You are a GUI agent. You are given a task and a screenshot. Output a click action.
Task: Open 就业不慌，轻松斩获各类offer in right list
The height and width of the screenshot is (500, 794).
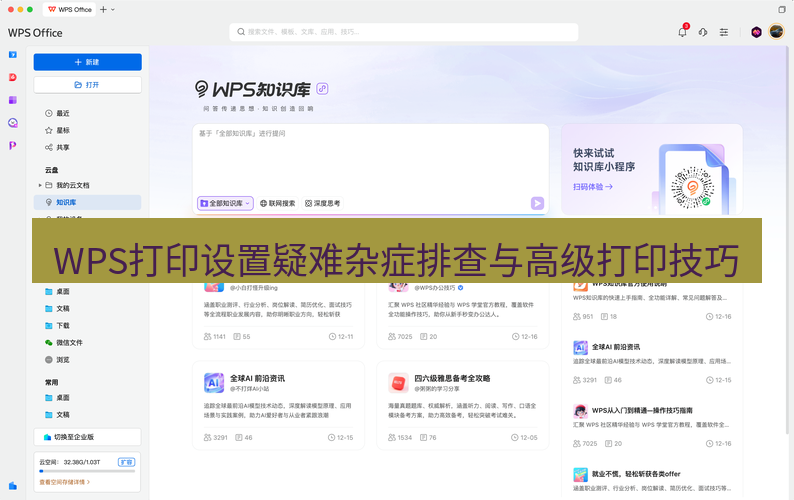[636, 474]
